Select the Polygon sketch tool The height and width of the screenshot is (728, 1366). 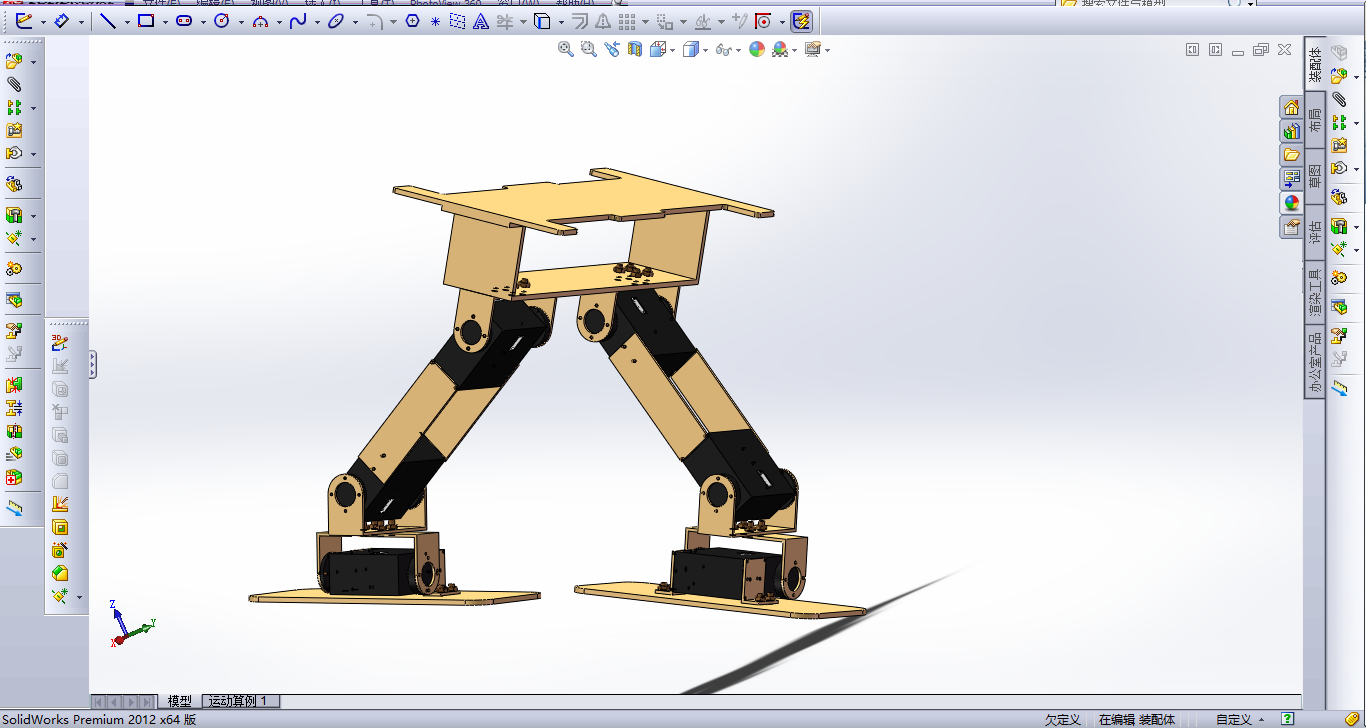(412, 21)
